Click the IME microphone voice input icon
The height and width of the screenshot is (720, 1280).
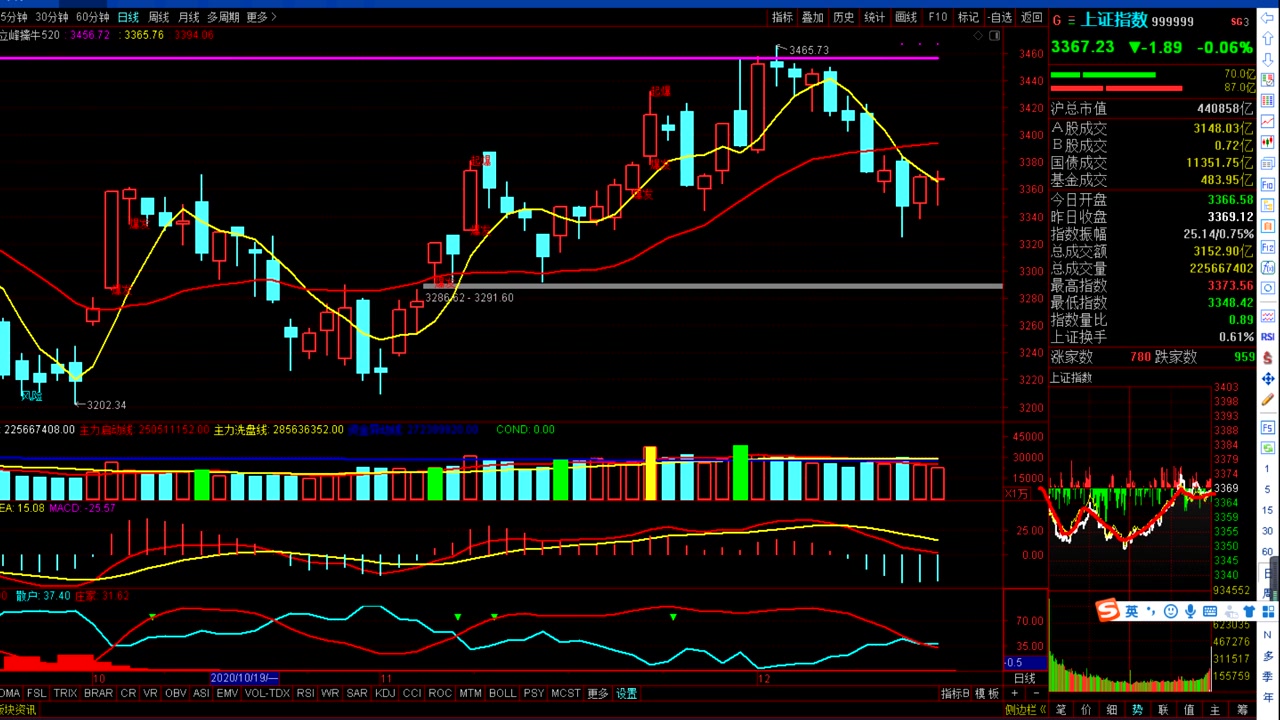(1190, 610)
